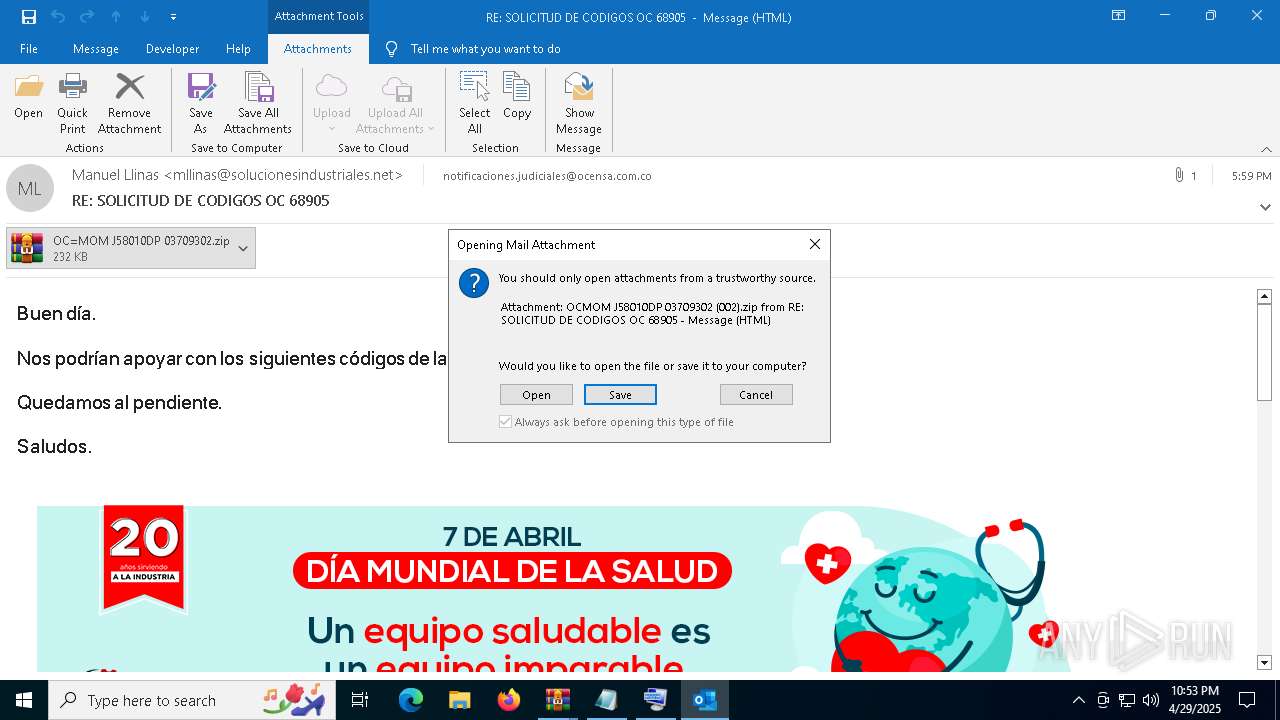Expand the zip attachment dropdown arrow
The width and height of the screenshot is (1280, 720).
click(243, 248)
